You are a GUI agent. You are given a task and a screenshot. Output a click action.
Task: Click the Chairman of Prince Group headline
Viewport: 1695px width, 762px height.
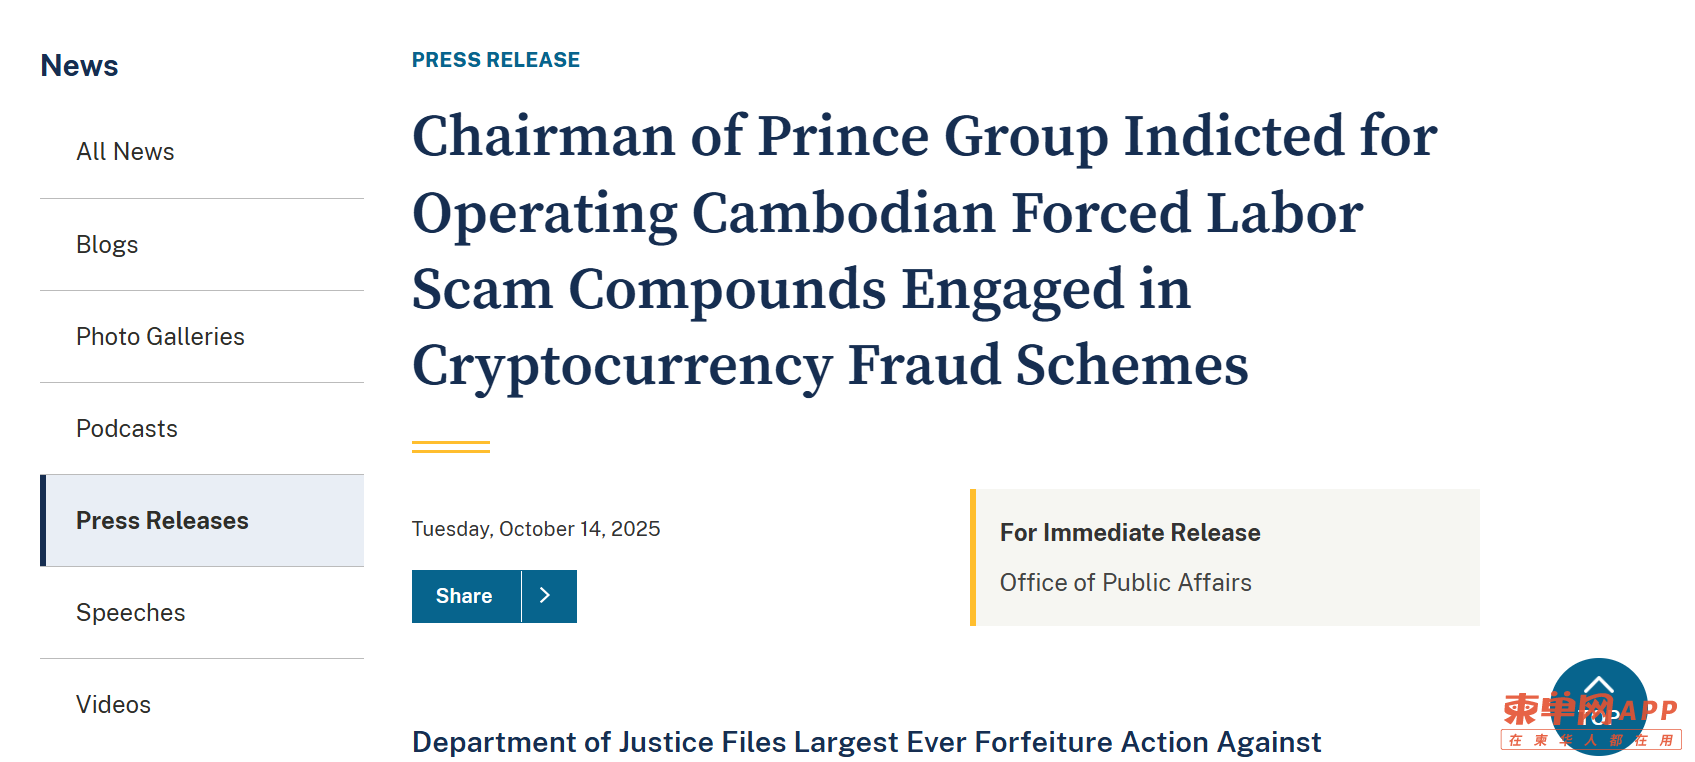[x=924, y=250]
